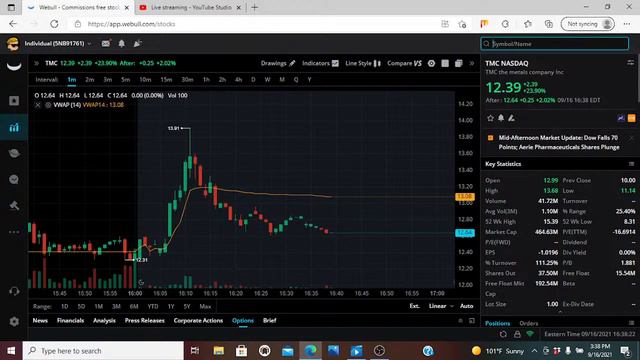Click the Webull user avatar
The width and height of the screenshot is (640, 360).
(13, 44)
